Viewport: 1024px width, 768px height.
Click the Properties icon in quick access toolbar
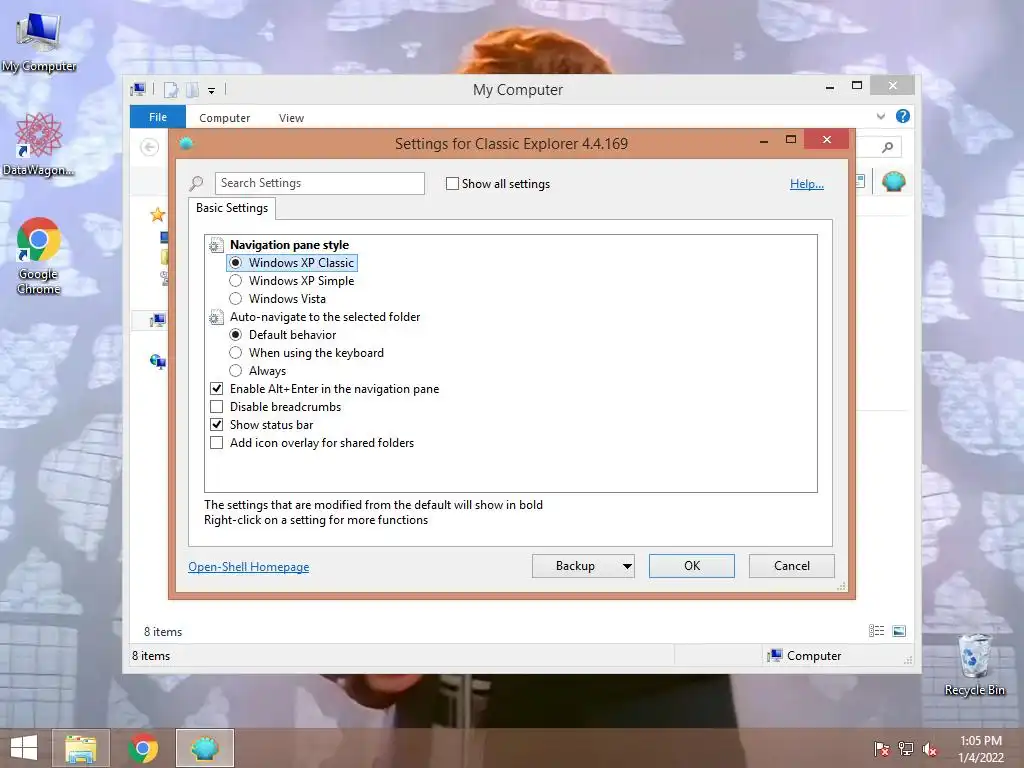[170, 90]
